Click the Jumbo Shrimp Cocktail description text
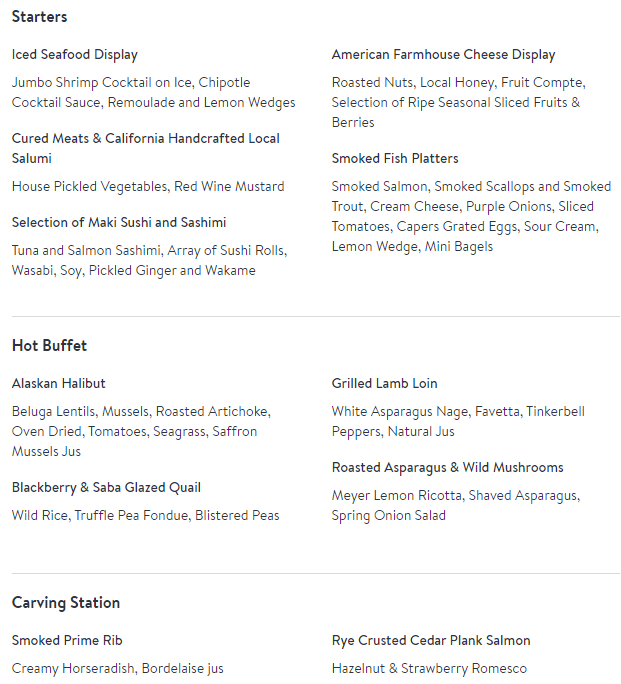 pos(153,93)
